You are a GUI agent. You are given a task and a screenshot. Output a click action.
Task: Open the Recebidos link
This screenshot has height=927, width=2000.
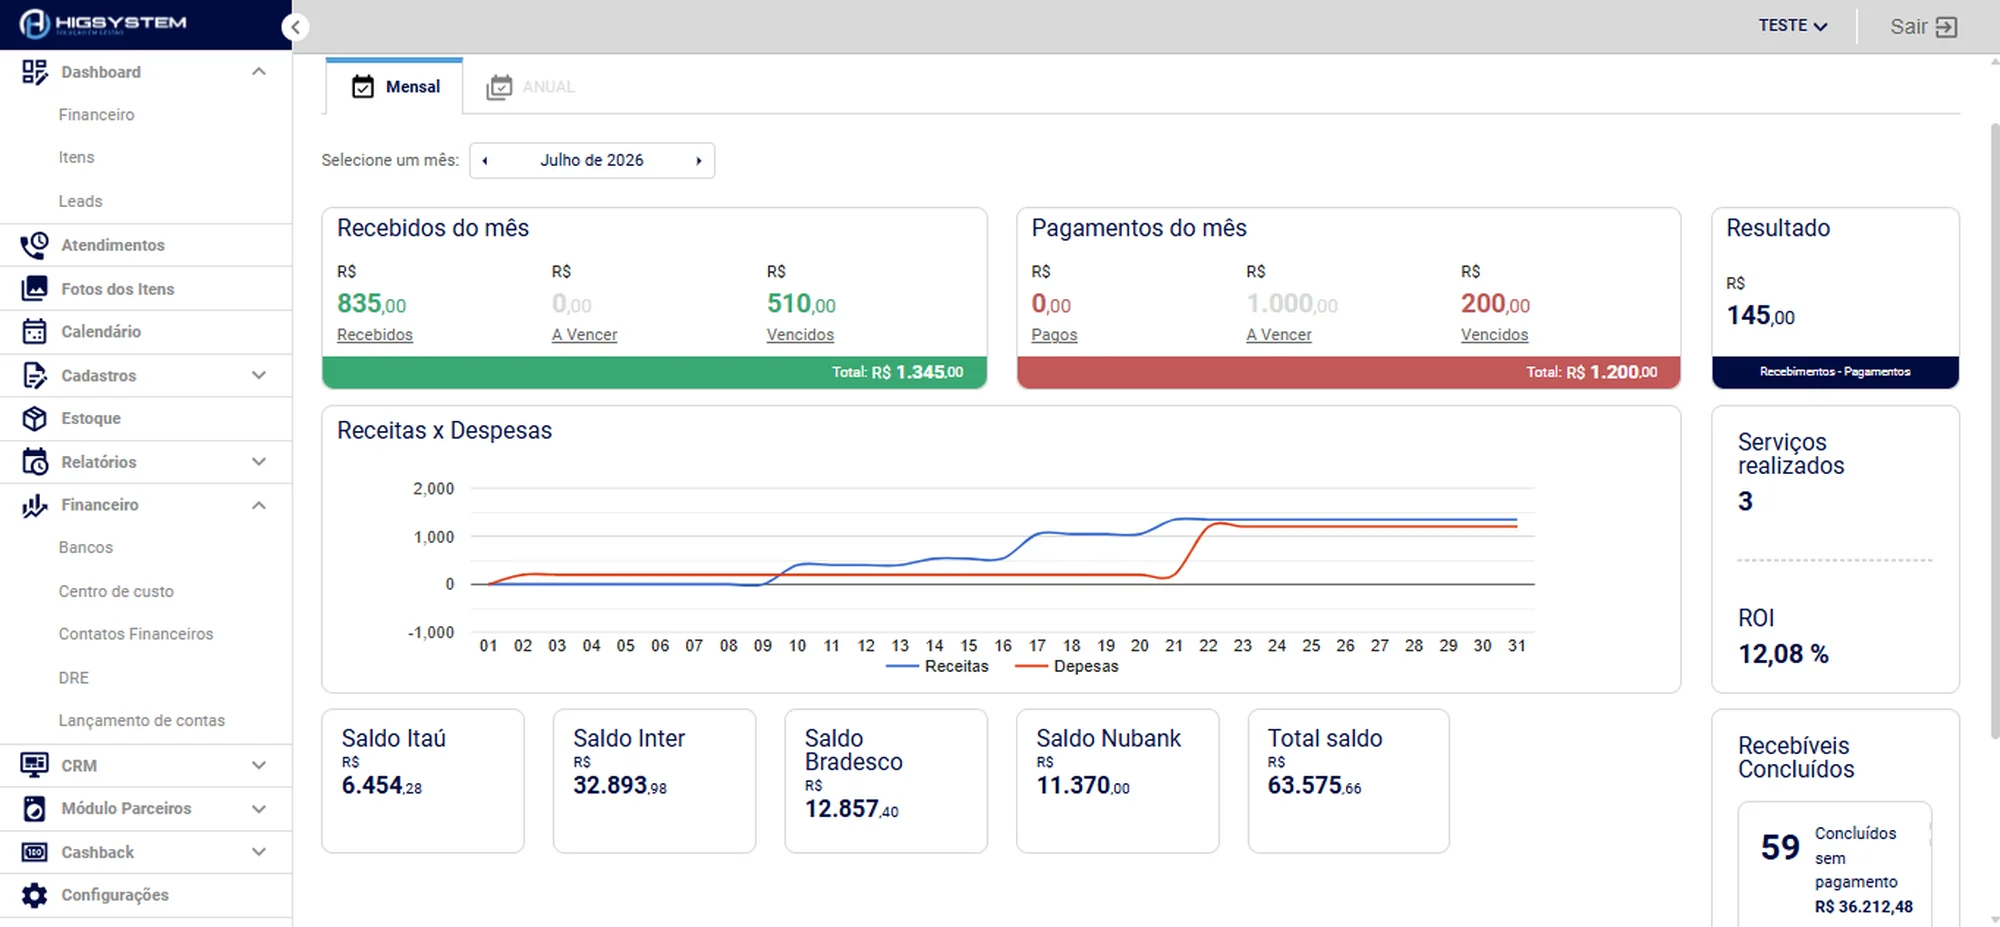pyautogui.click(x=375, y=335)
